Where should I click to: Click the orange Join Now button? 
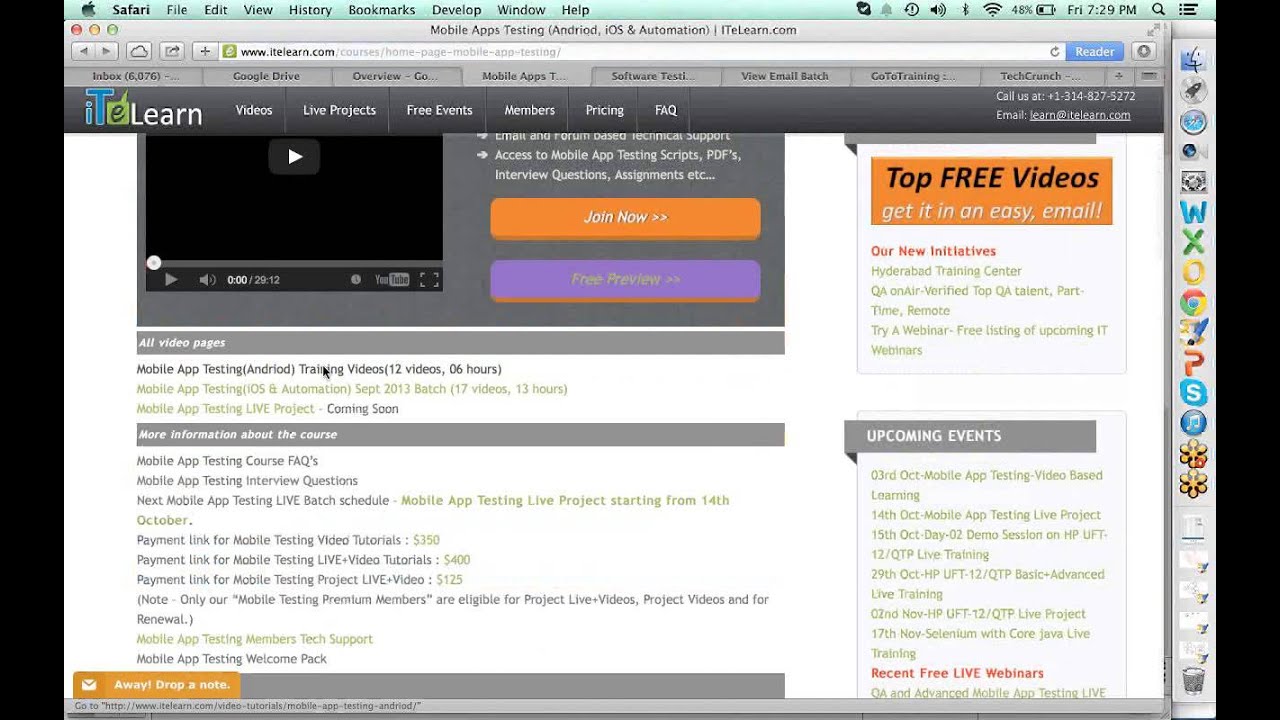click(x=625, y=218)
